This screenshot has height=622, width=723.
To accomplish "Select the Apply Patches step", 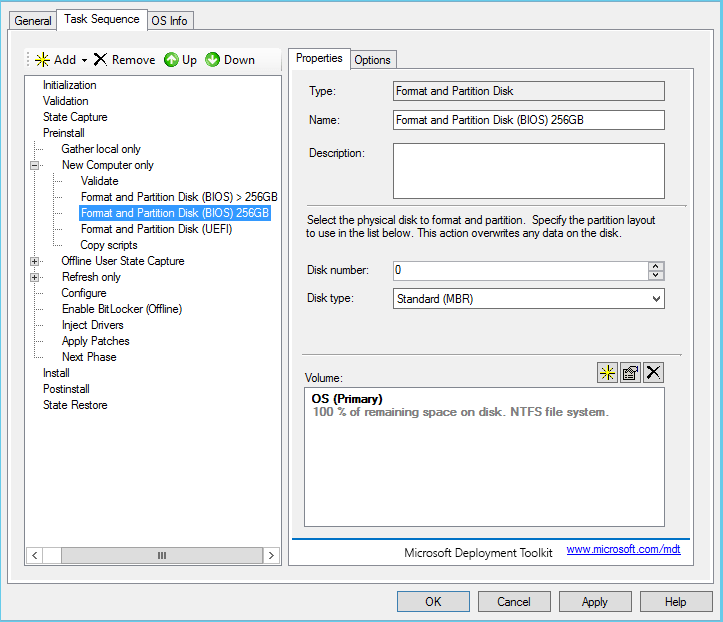I will point(95,341).
